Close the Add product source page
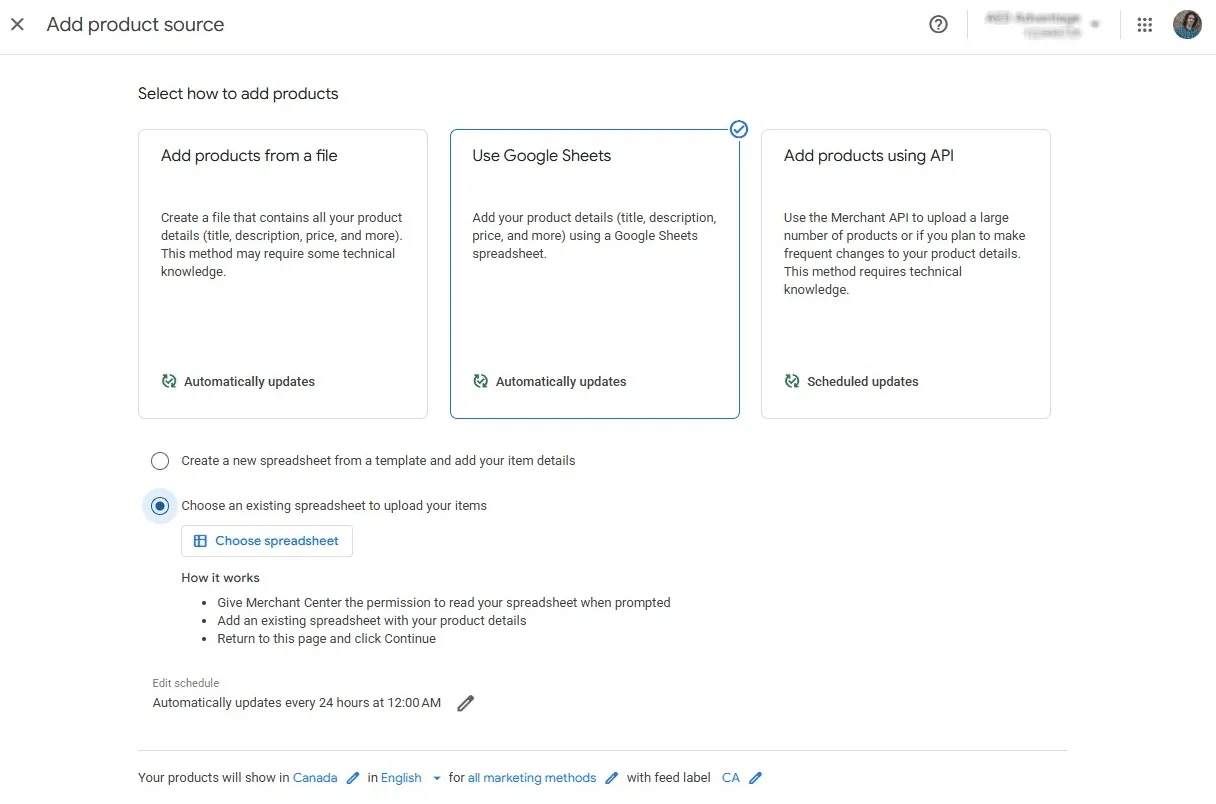Viewport: 1216px width, 804px height. (x=17, y=24)
